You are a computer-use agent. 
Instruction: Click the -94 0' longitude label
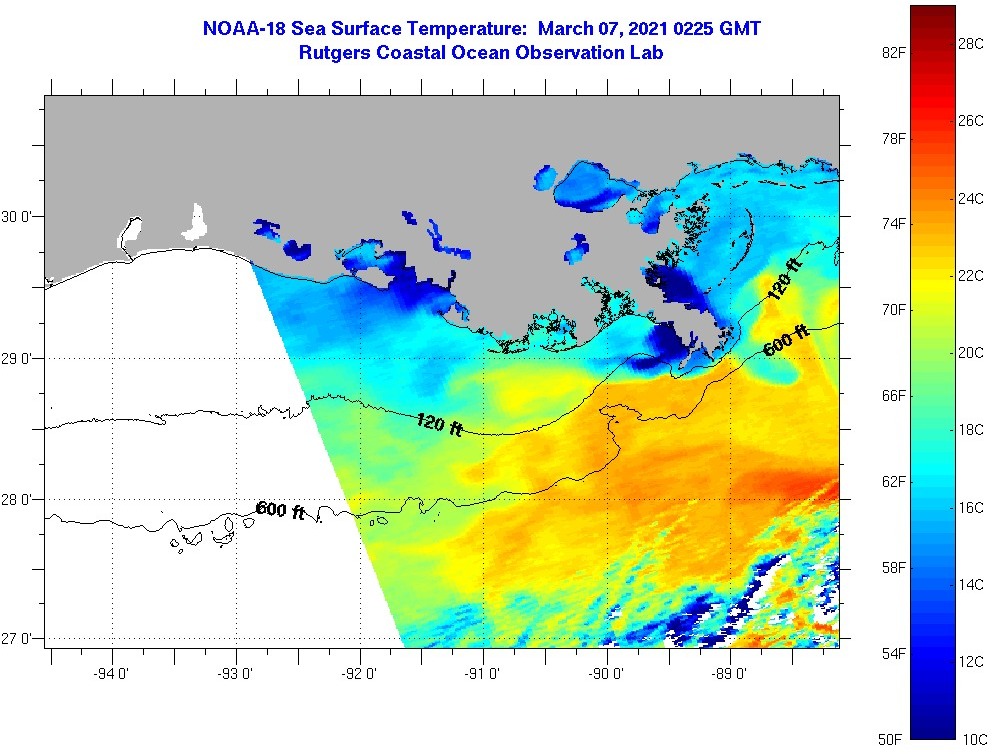coord(111,674)
